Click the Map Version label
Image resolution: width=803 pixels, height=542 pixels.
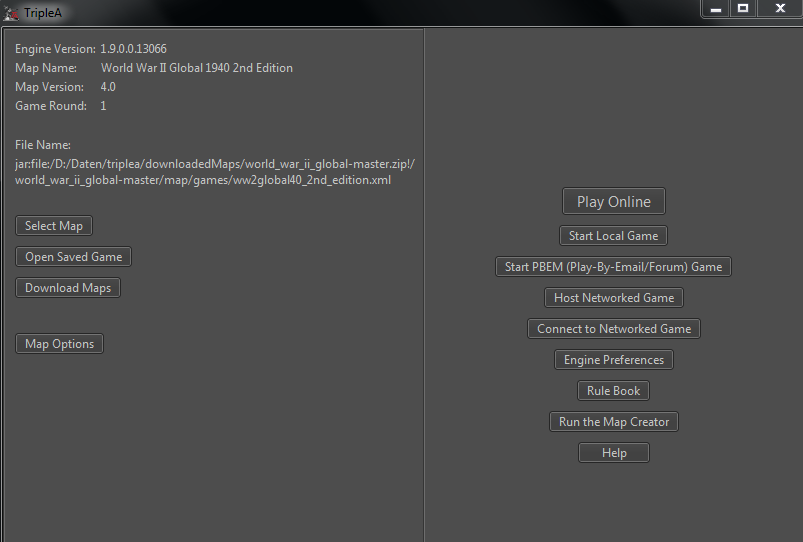coord(50,87)
